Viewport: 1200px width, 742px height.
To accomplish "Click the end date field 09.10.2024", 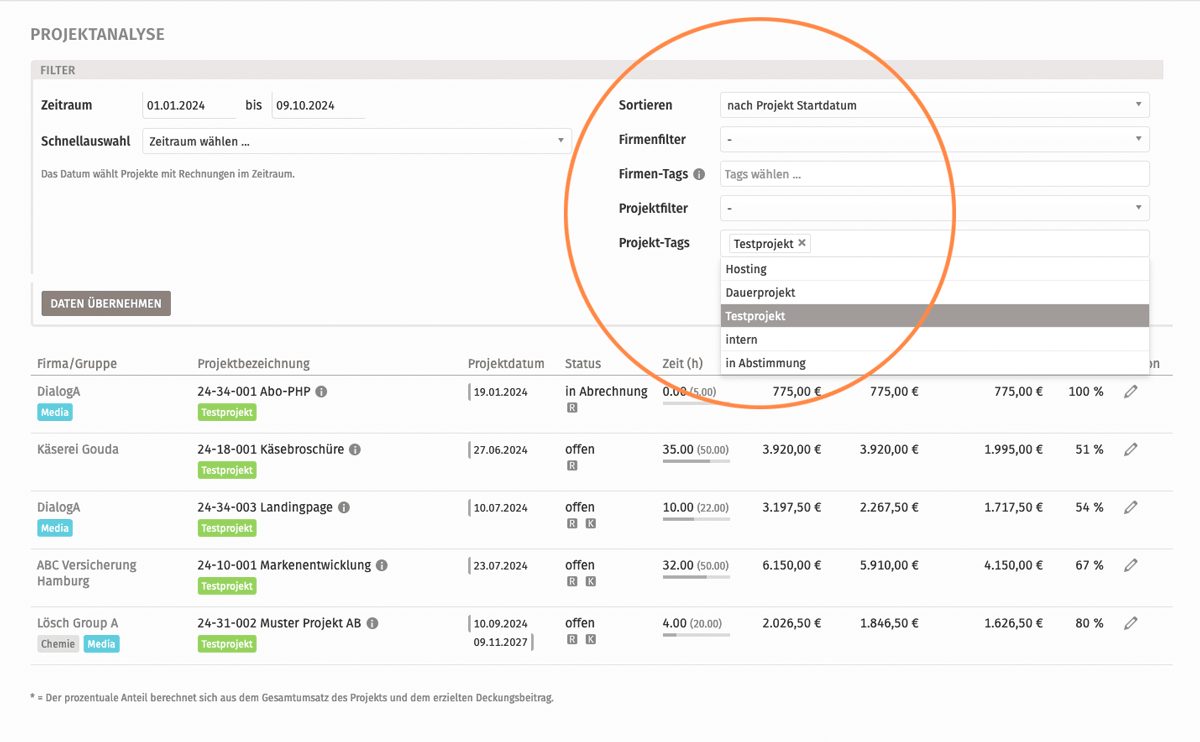I will [318, 105].
